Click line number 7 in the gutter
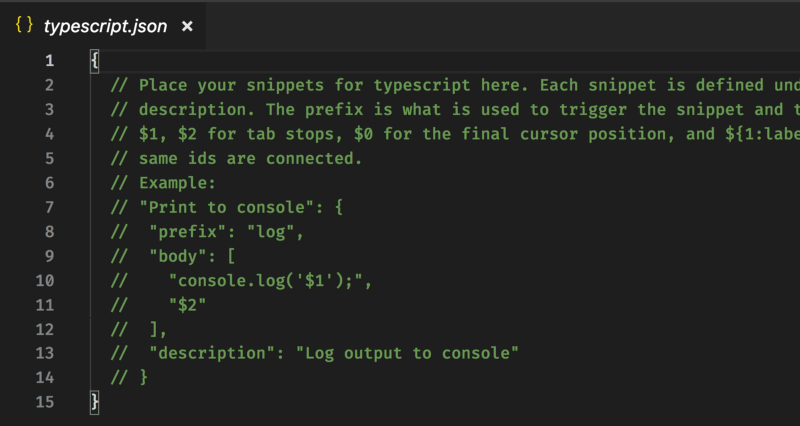The height and width of the screenshot is (426, 800). click(x=49, y=206)
